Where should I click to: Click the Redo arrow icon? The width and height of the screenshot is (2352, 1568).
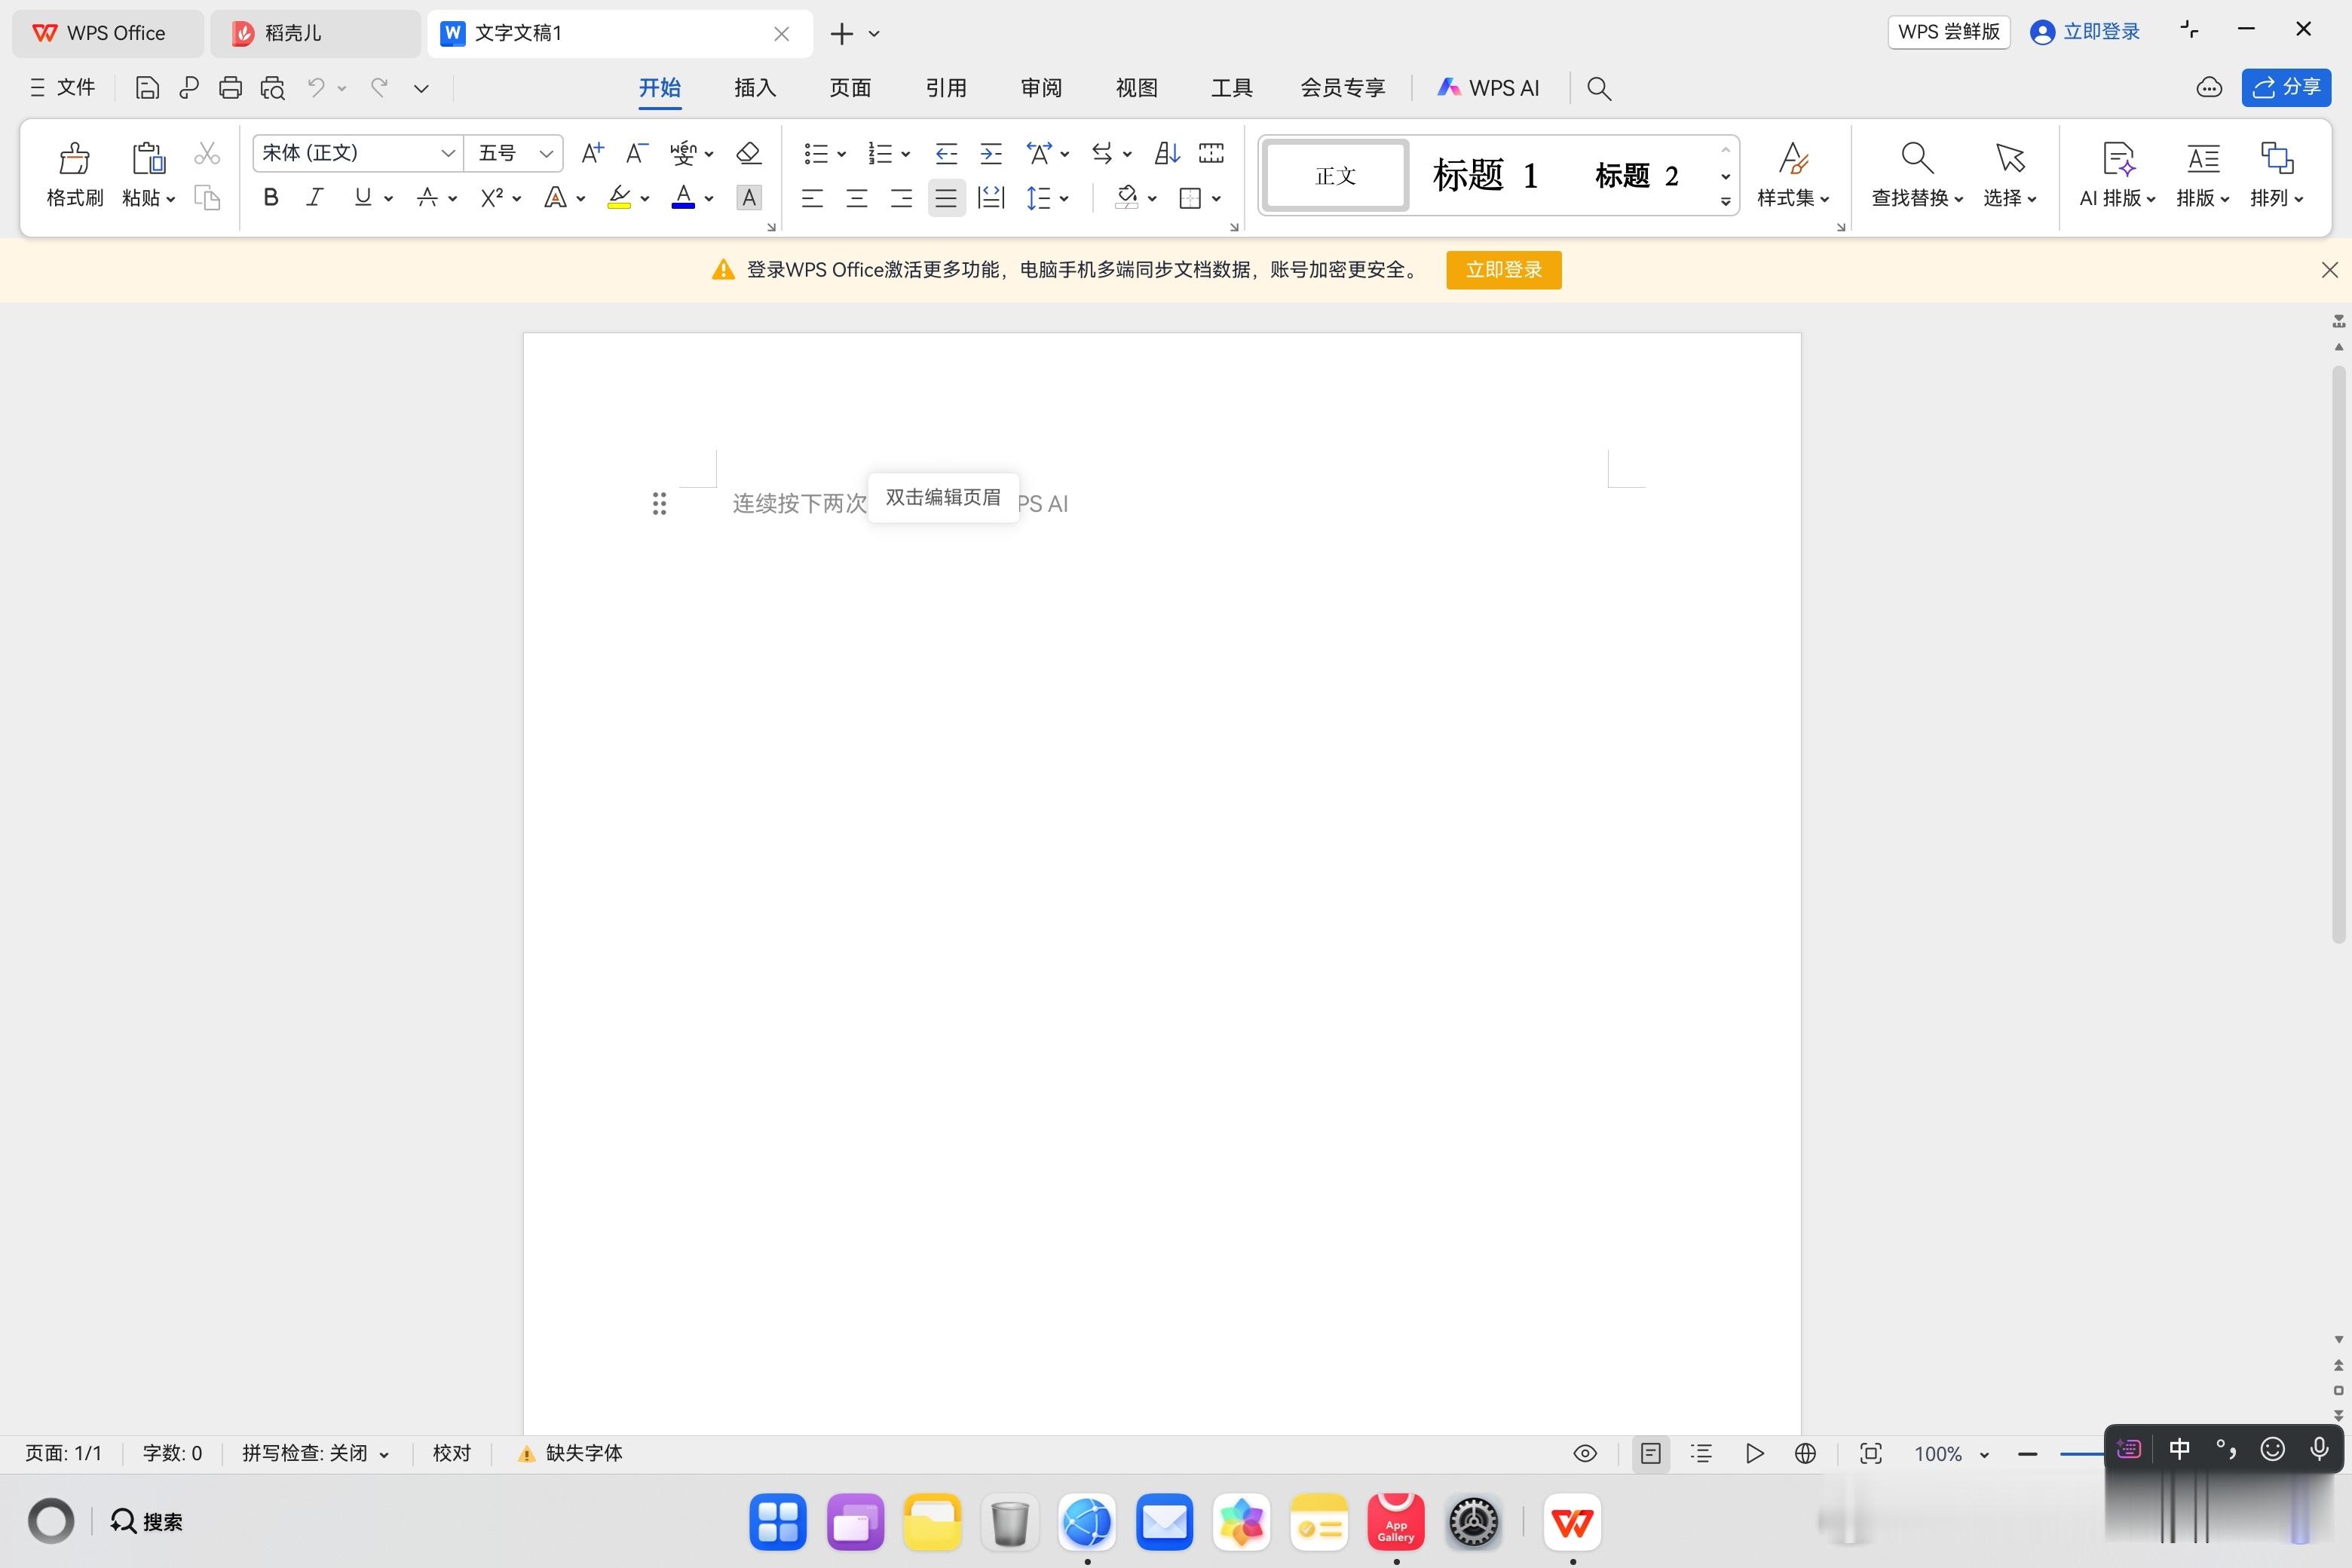pyautogui.click(x=379, y=88)
